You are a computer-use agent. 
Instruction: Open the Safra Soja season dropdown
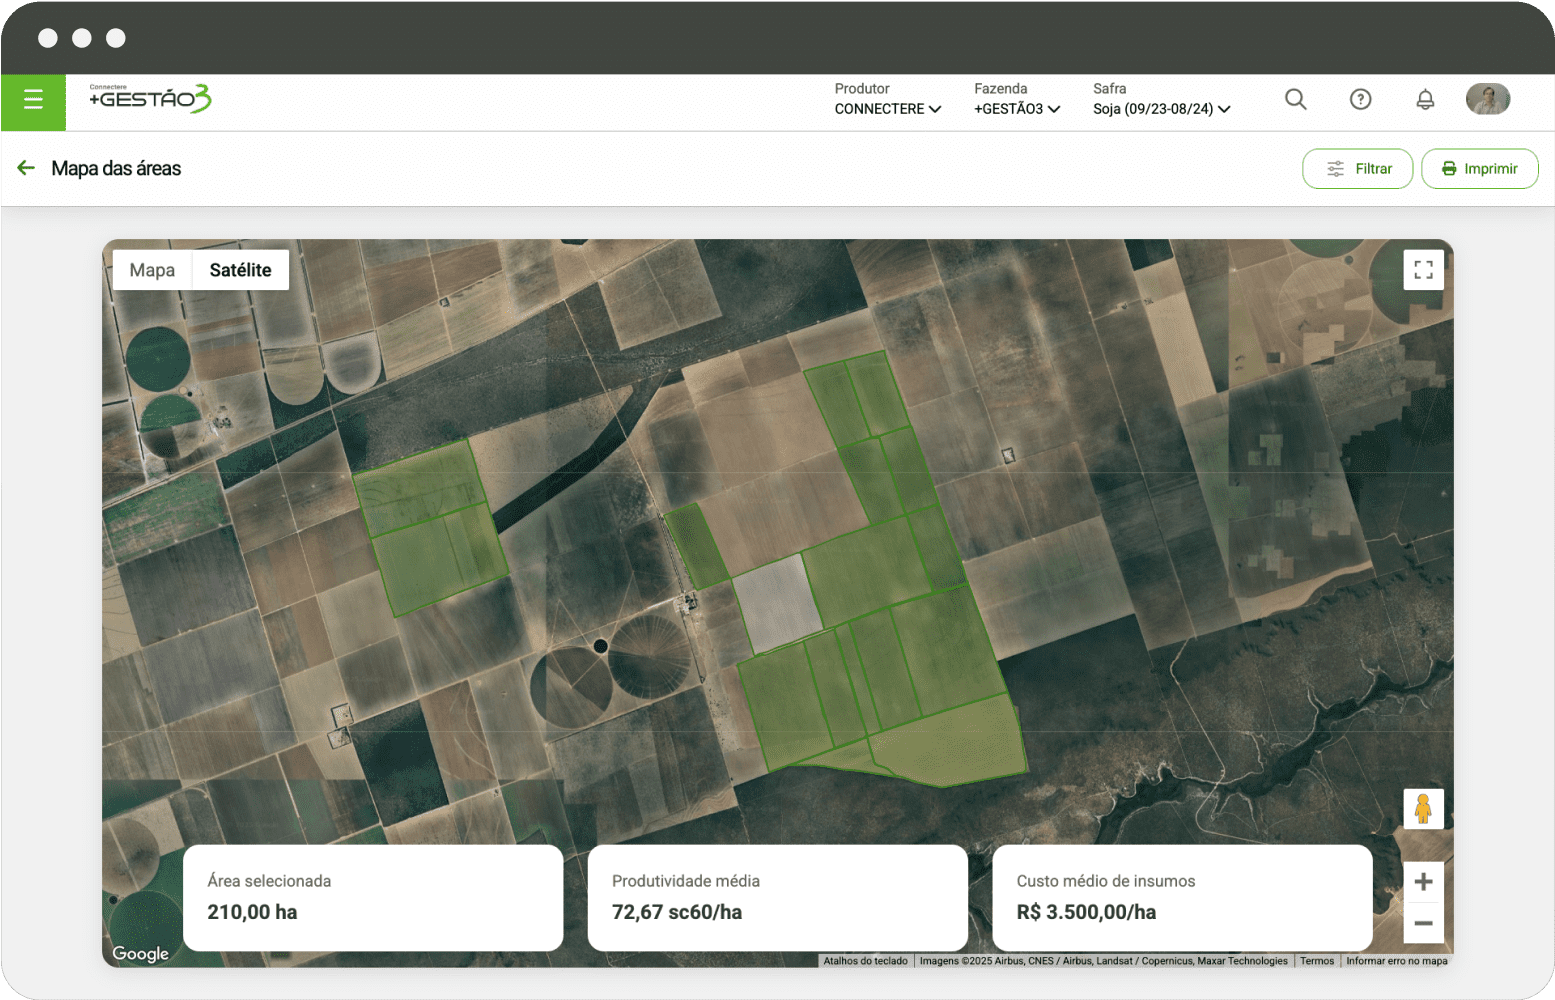[x=1161, y=109]
